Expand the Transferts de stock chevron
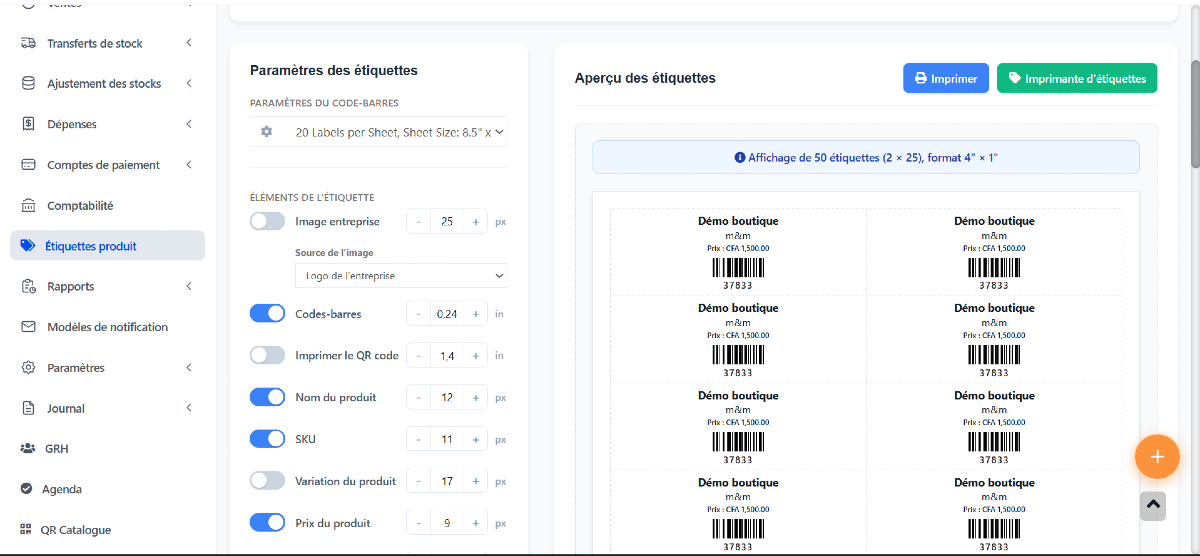The height and width of the screenshot is (556, 1200). click(x=189, y=43)
